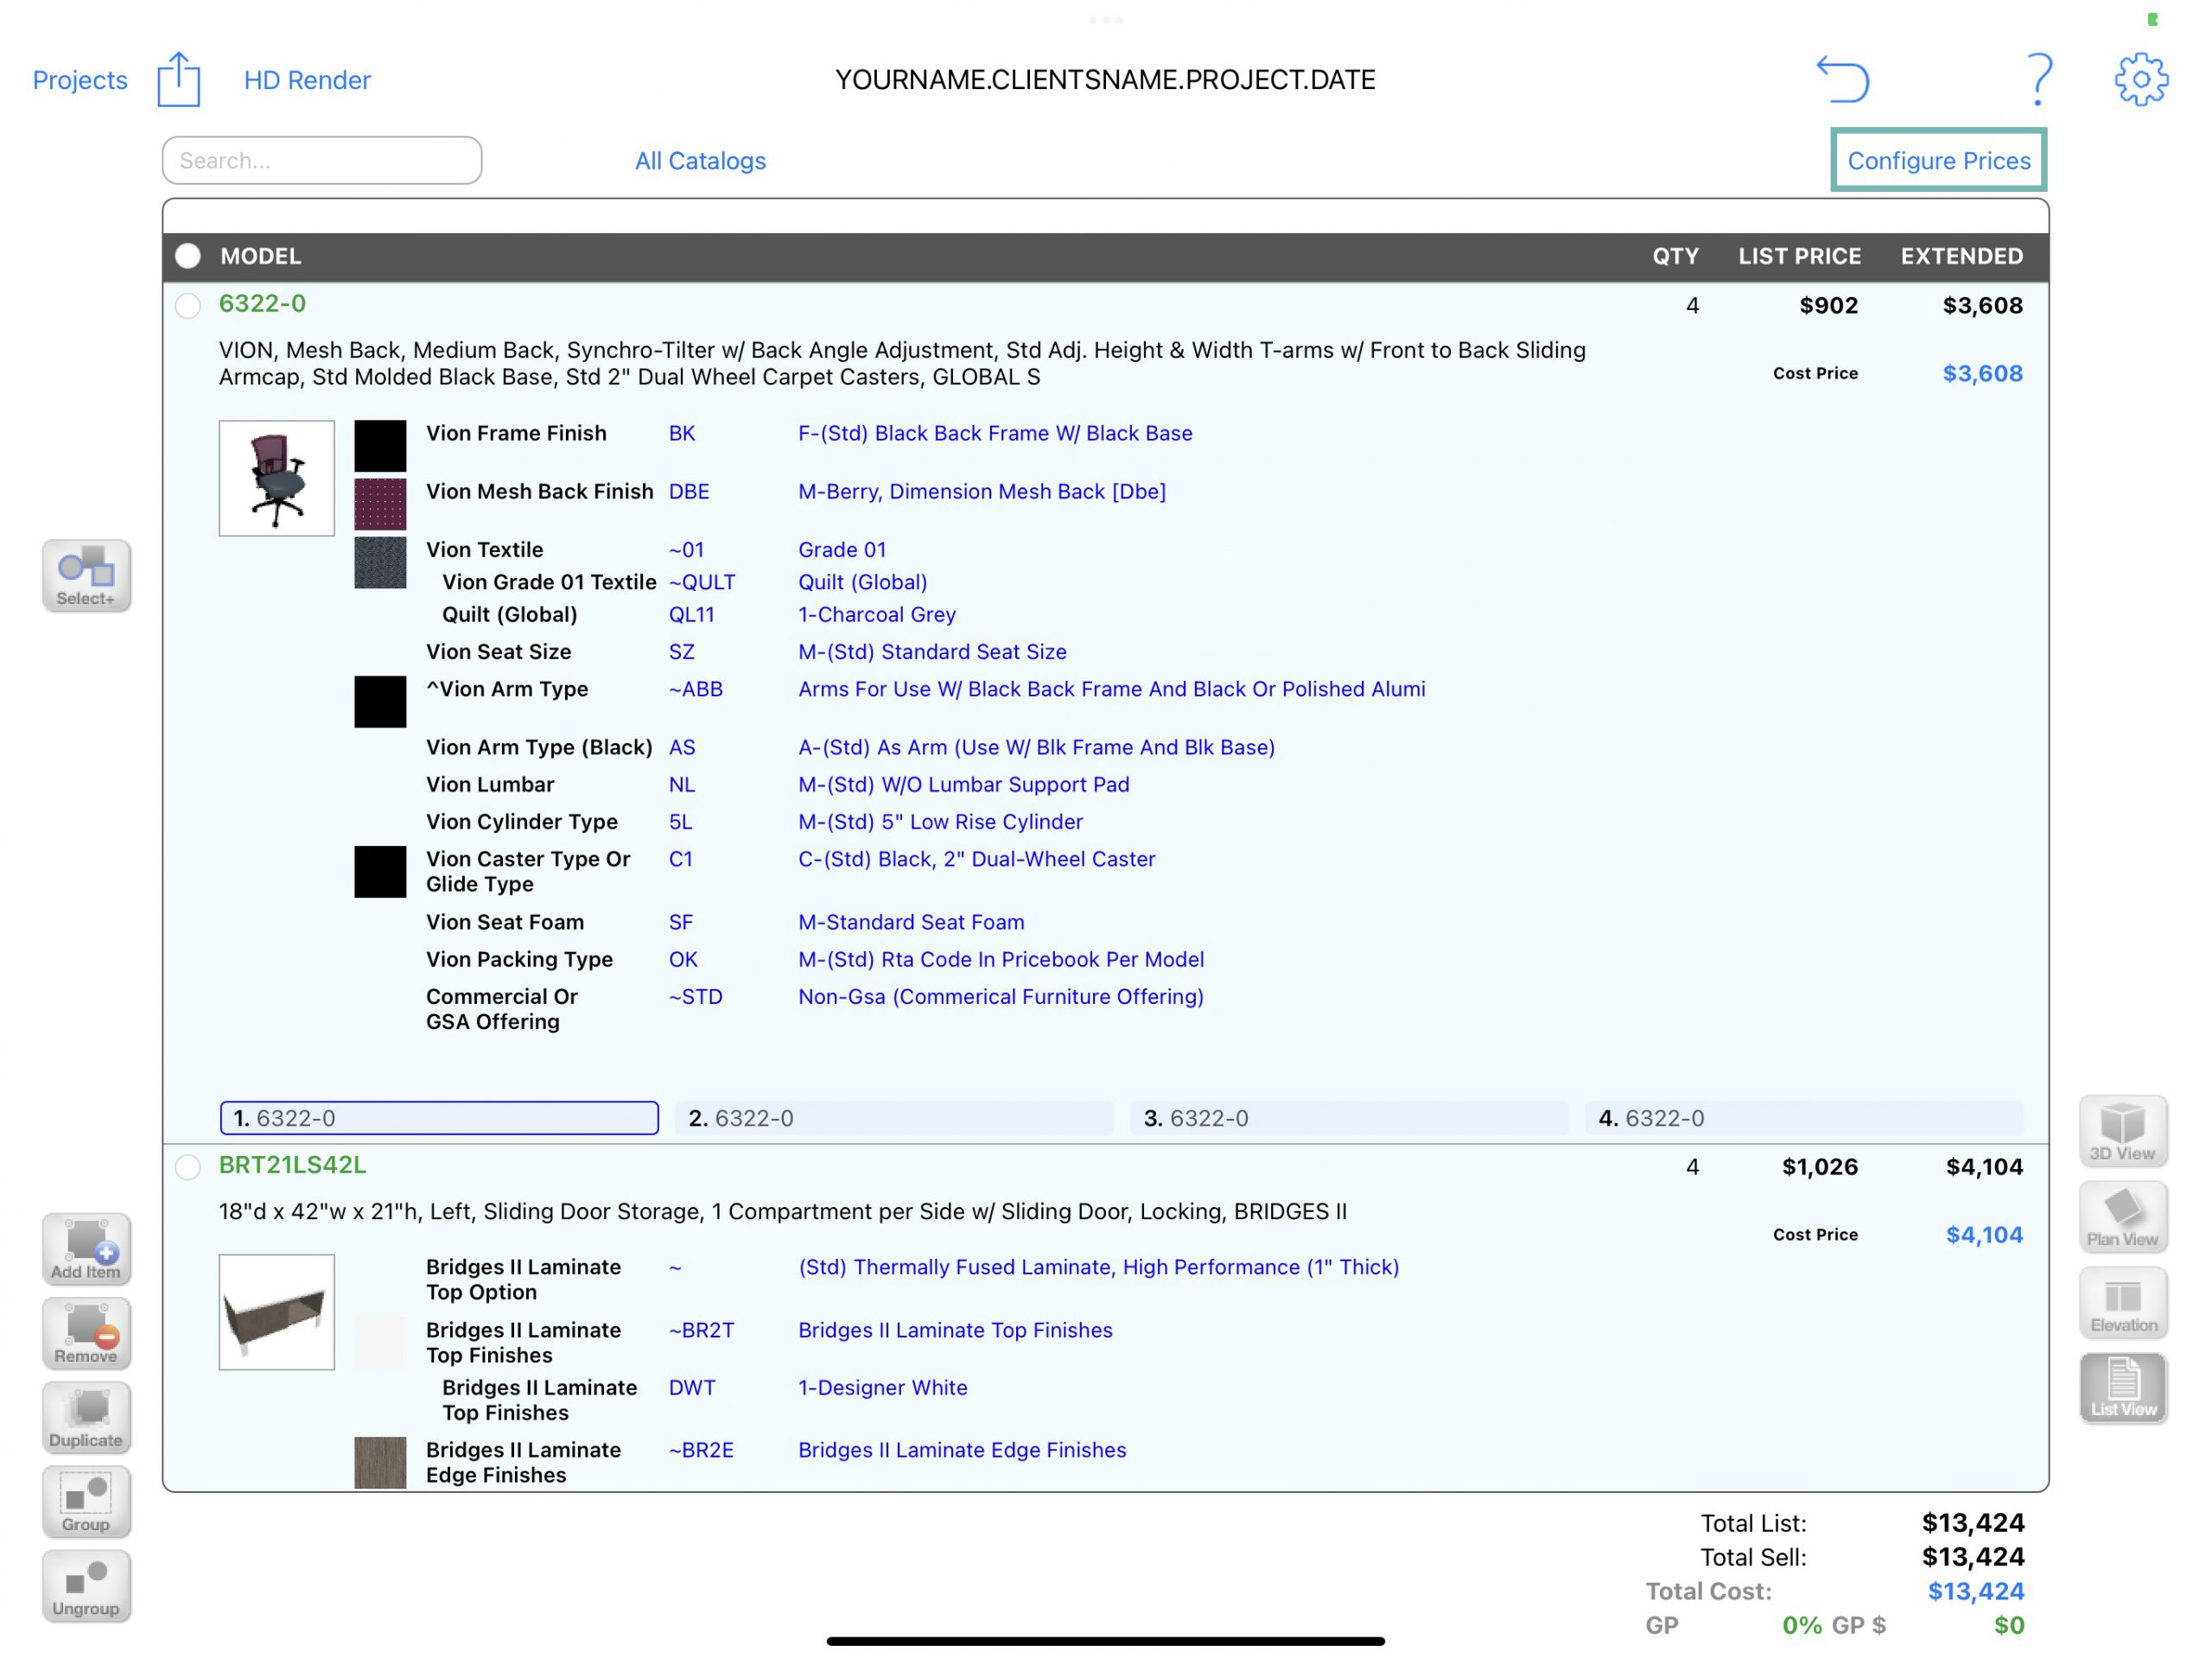
Task: Open the settings gear icon
Action: click(x=2140, y=79)
